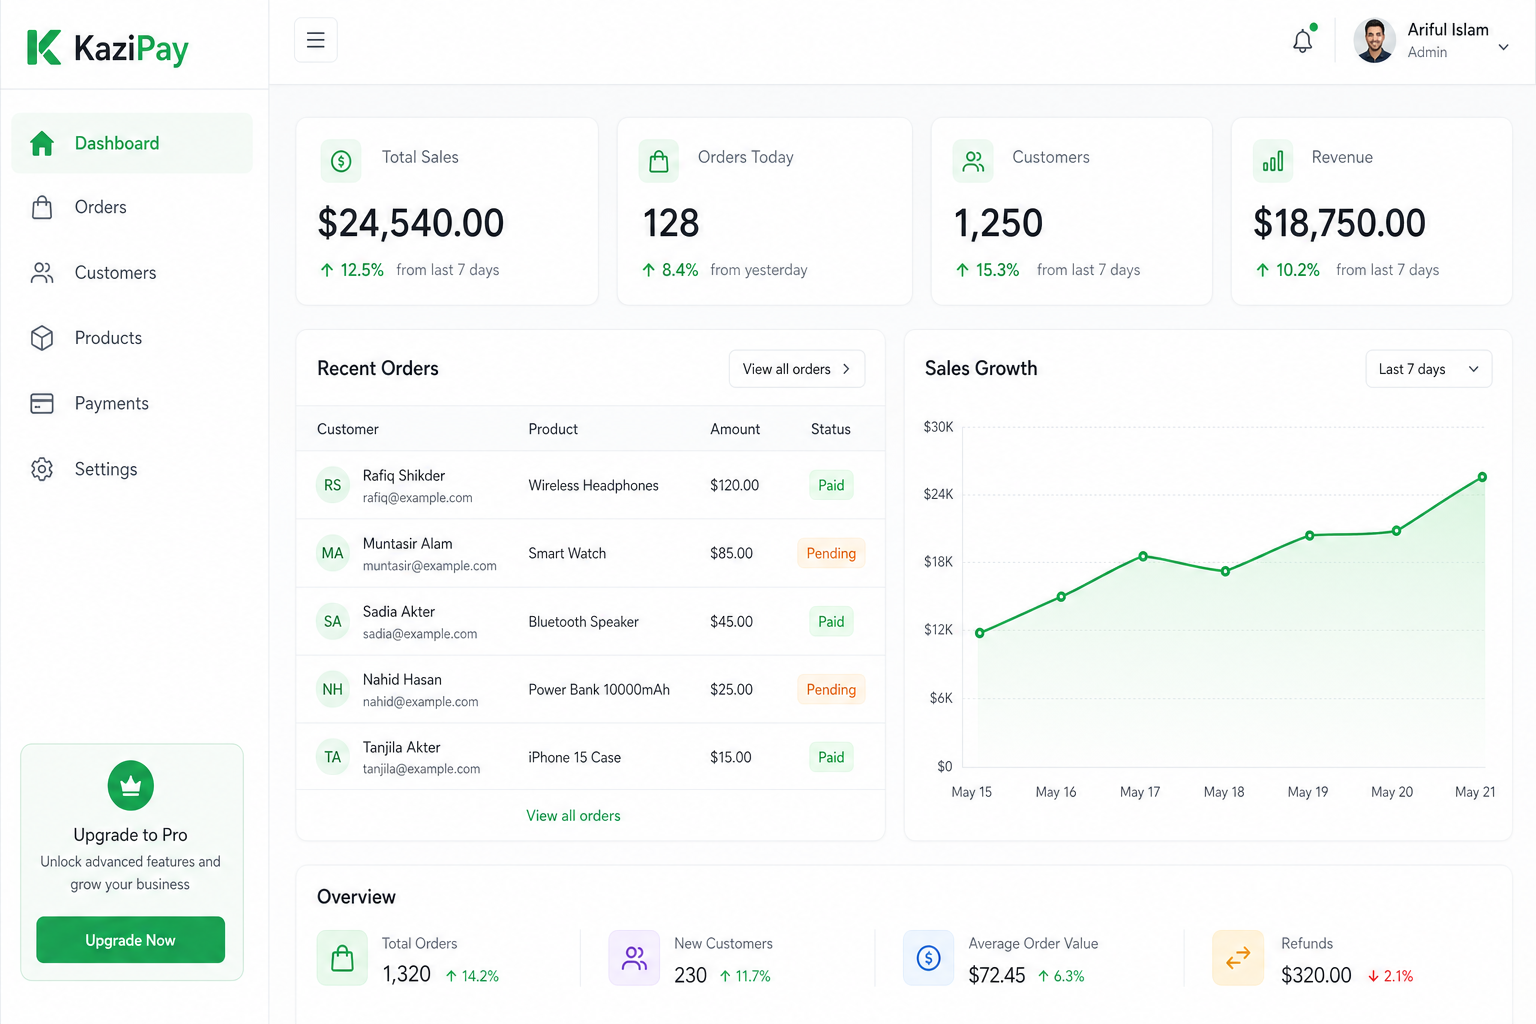Click the $24,540.00 total sales value
Screen dimensions: 1536x1024
[x=411, y=223]
